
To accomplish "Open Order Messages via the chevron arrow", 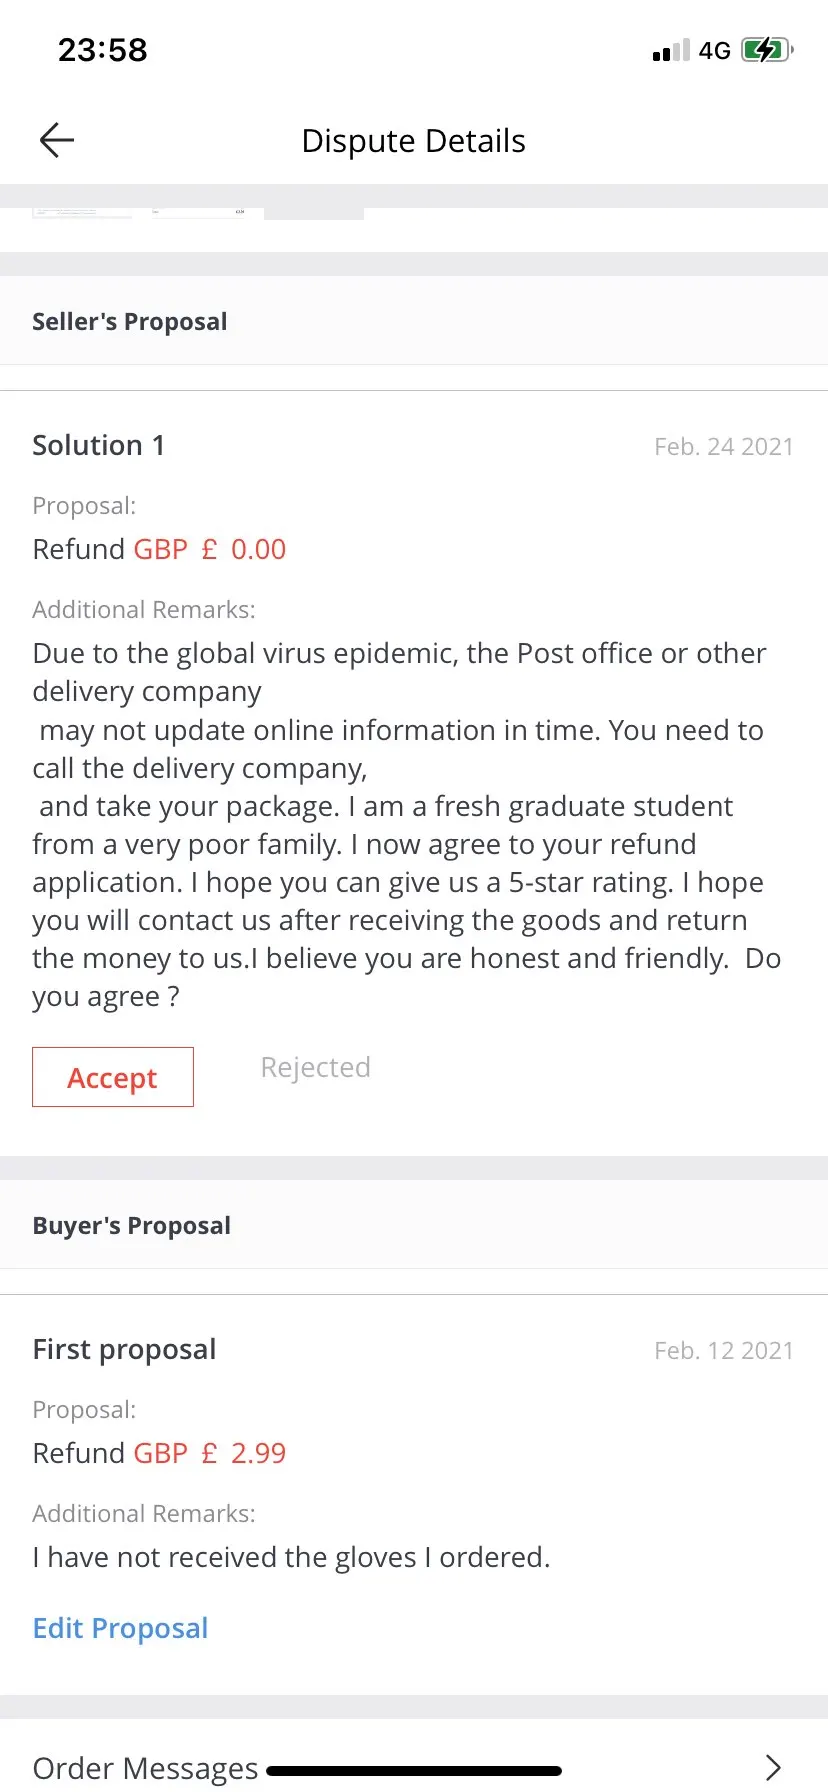I will [x=772, y=1767].
